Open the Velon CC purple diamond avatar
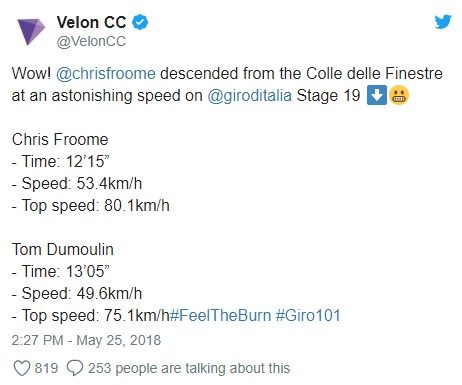Viewport: 462px width, 385px height. 31,31
